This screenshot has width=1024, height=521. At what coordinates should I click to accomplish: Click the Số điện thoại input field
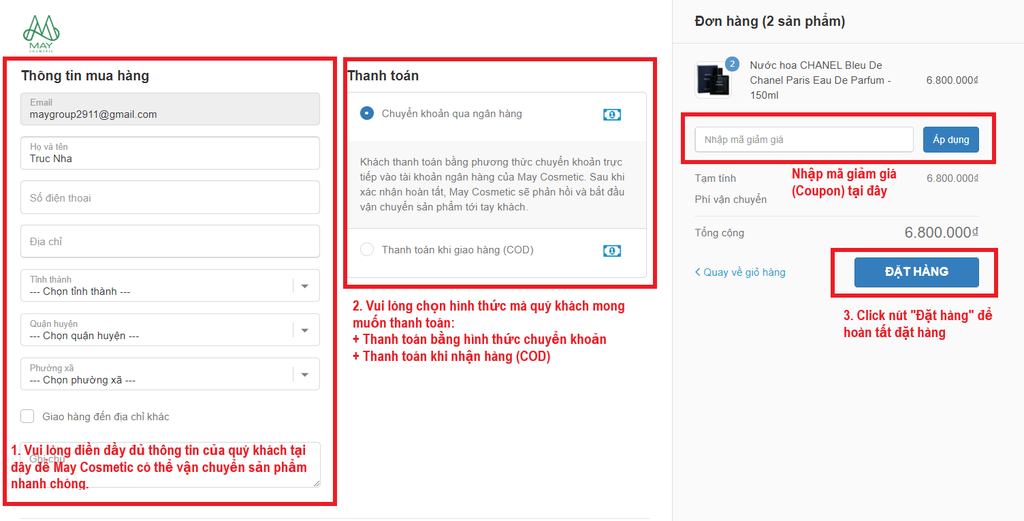(x=170, y=197)
